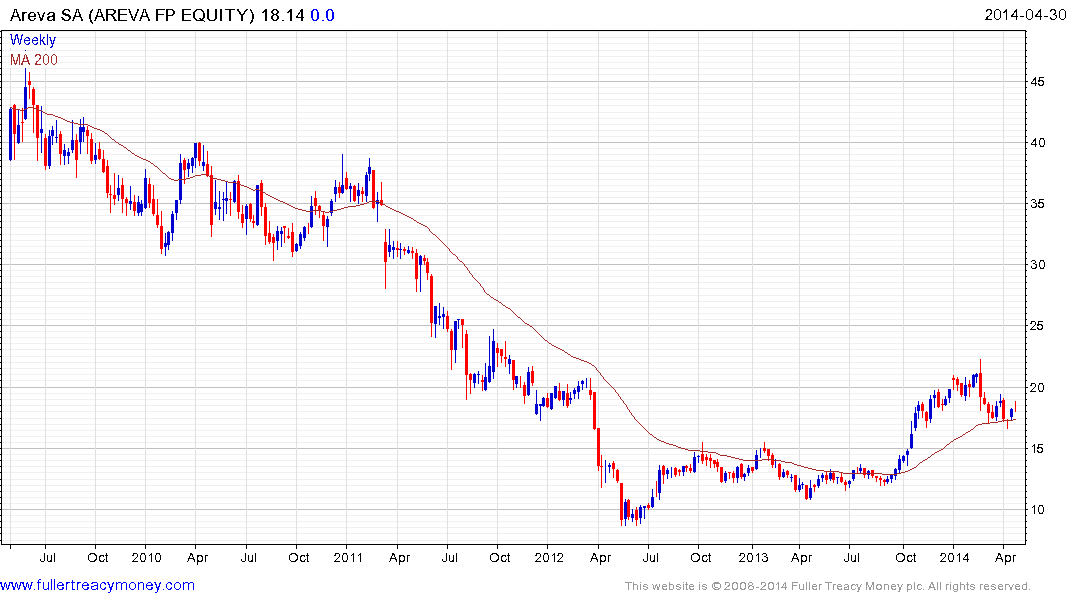Click the blue 0.0 change value
This screenshot has width=1075, height=600.
tap(322, 15)
